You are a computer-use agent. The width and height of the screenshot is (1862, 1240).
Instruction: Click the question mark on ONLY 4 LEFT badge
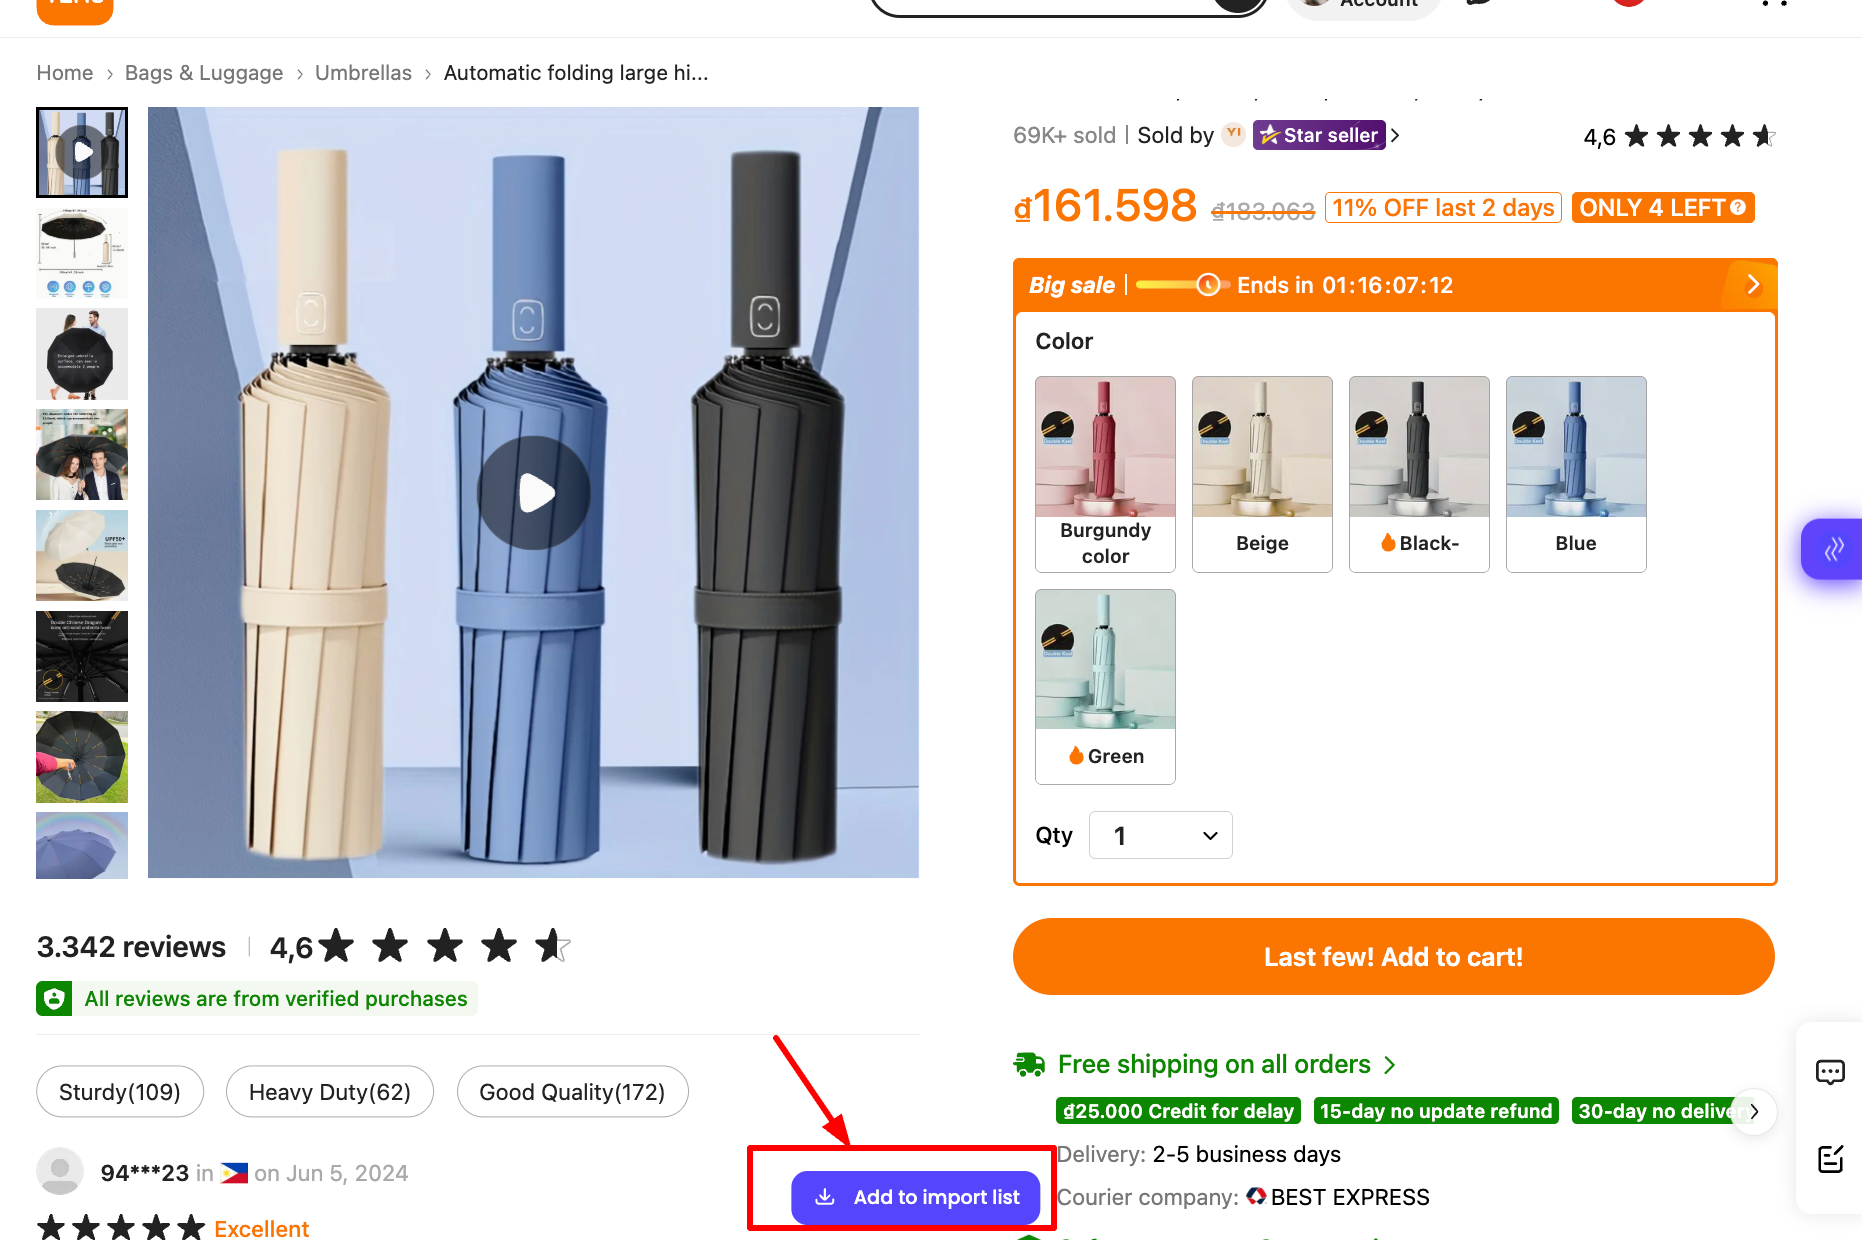pos(1737,207)
